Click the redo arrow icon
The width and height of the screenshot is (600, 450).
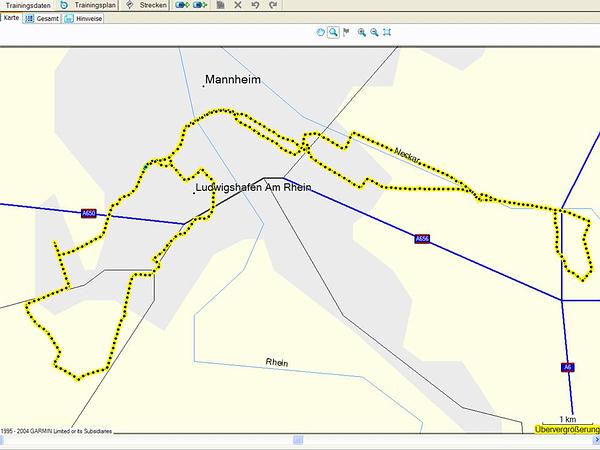point(275,5)
